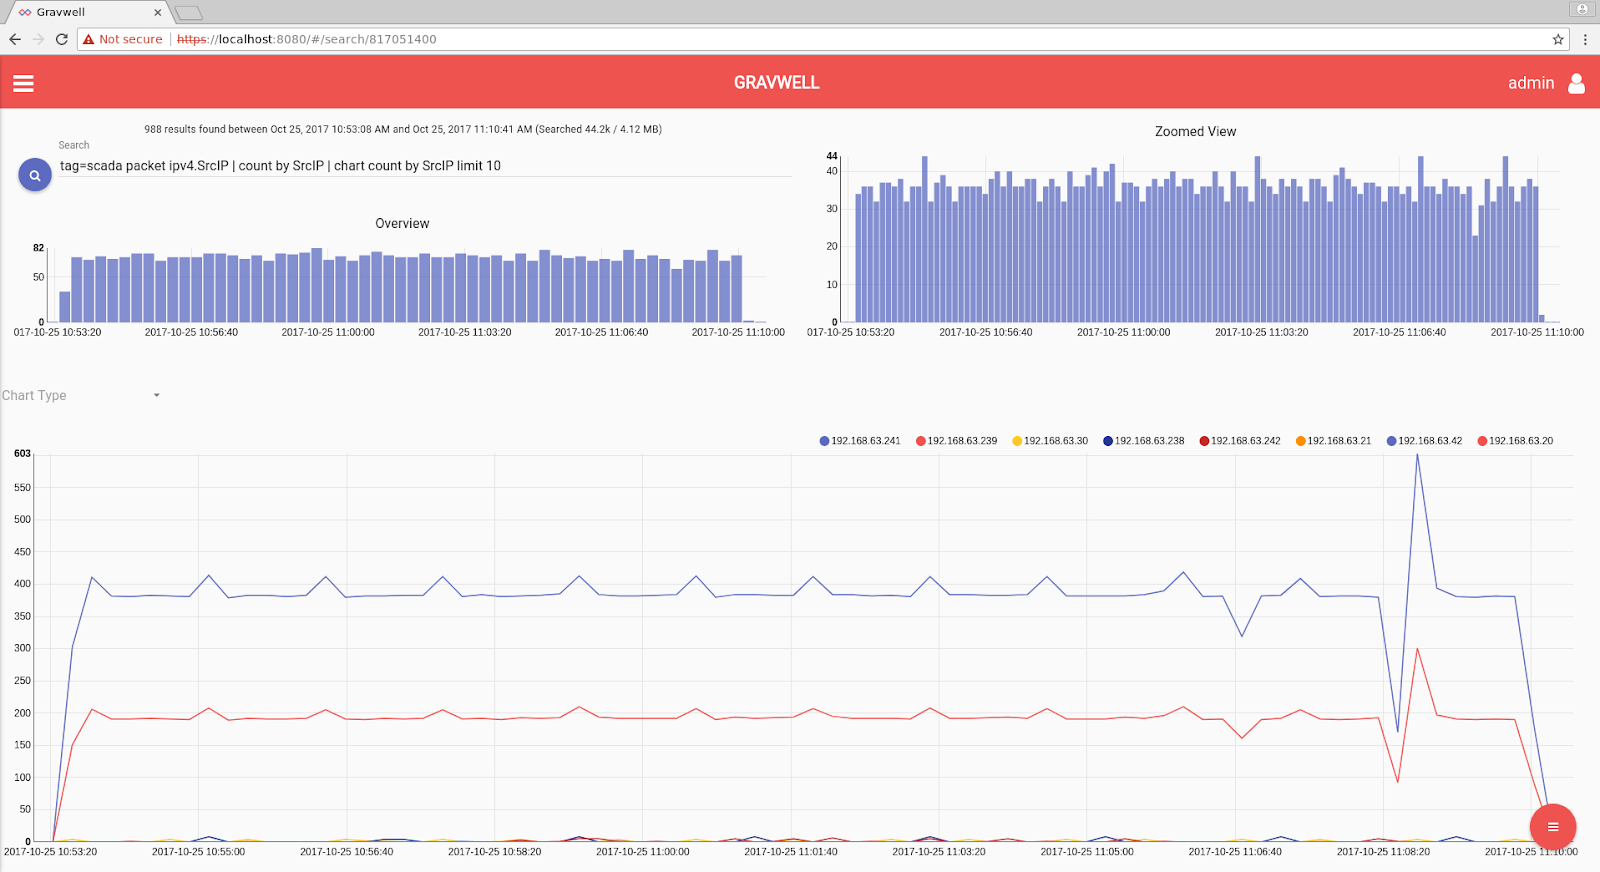Open the hamburger navigation menu
Screen dimensions: 1600x872
(x=23, y=83)
